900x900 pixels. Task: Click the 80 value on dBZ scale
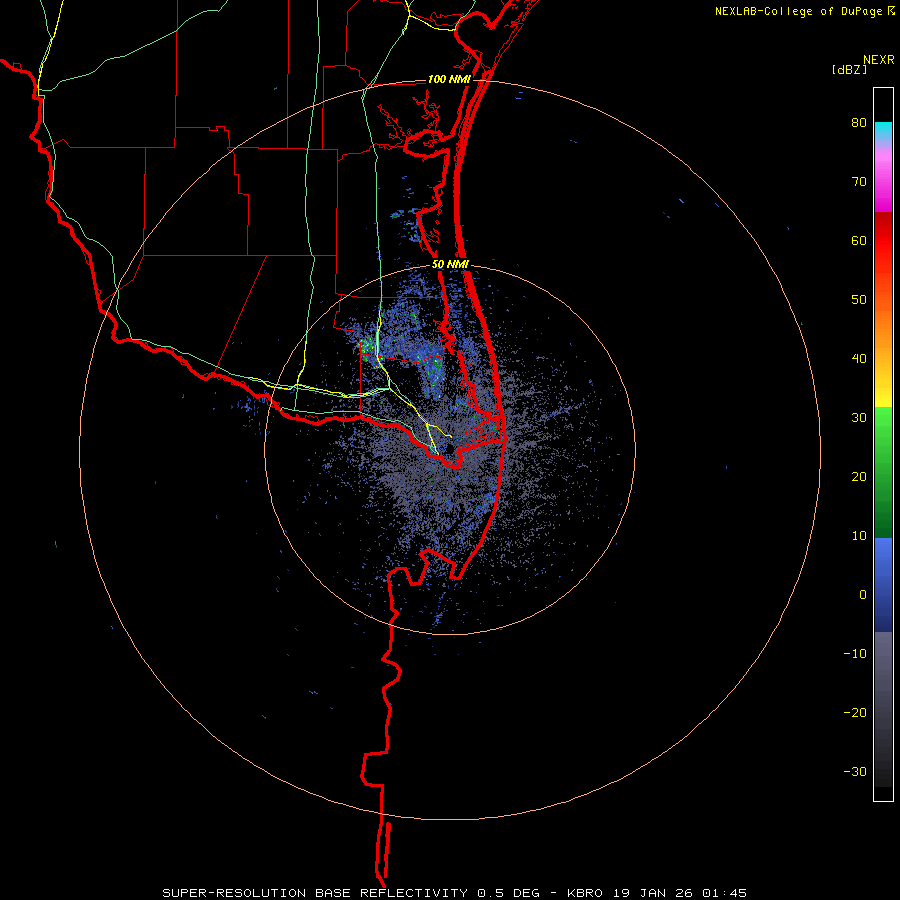coord(859,123)
